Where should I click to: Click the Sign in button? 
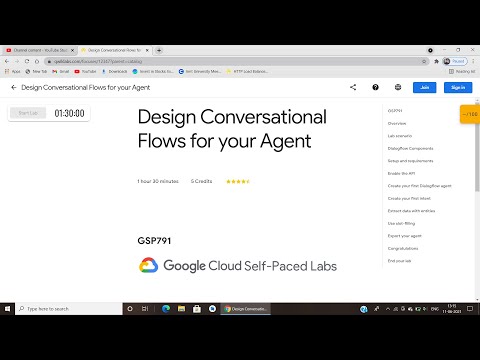click(458, 87)
